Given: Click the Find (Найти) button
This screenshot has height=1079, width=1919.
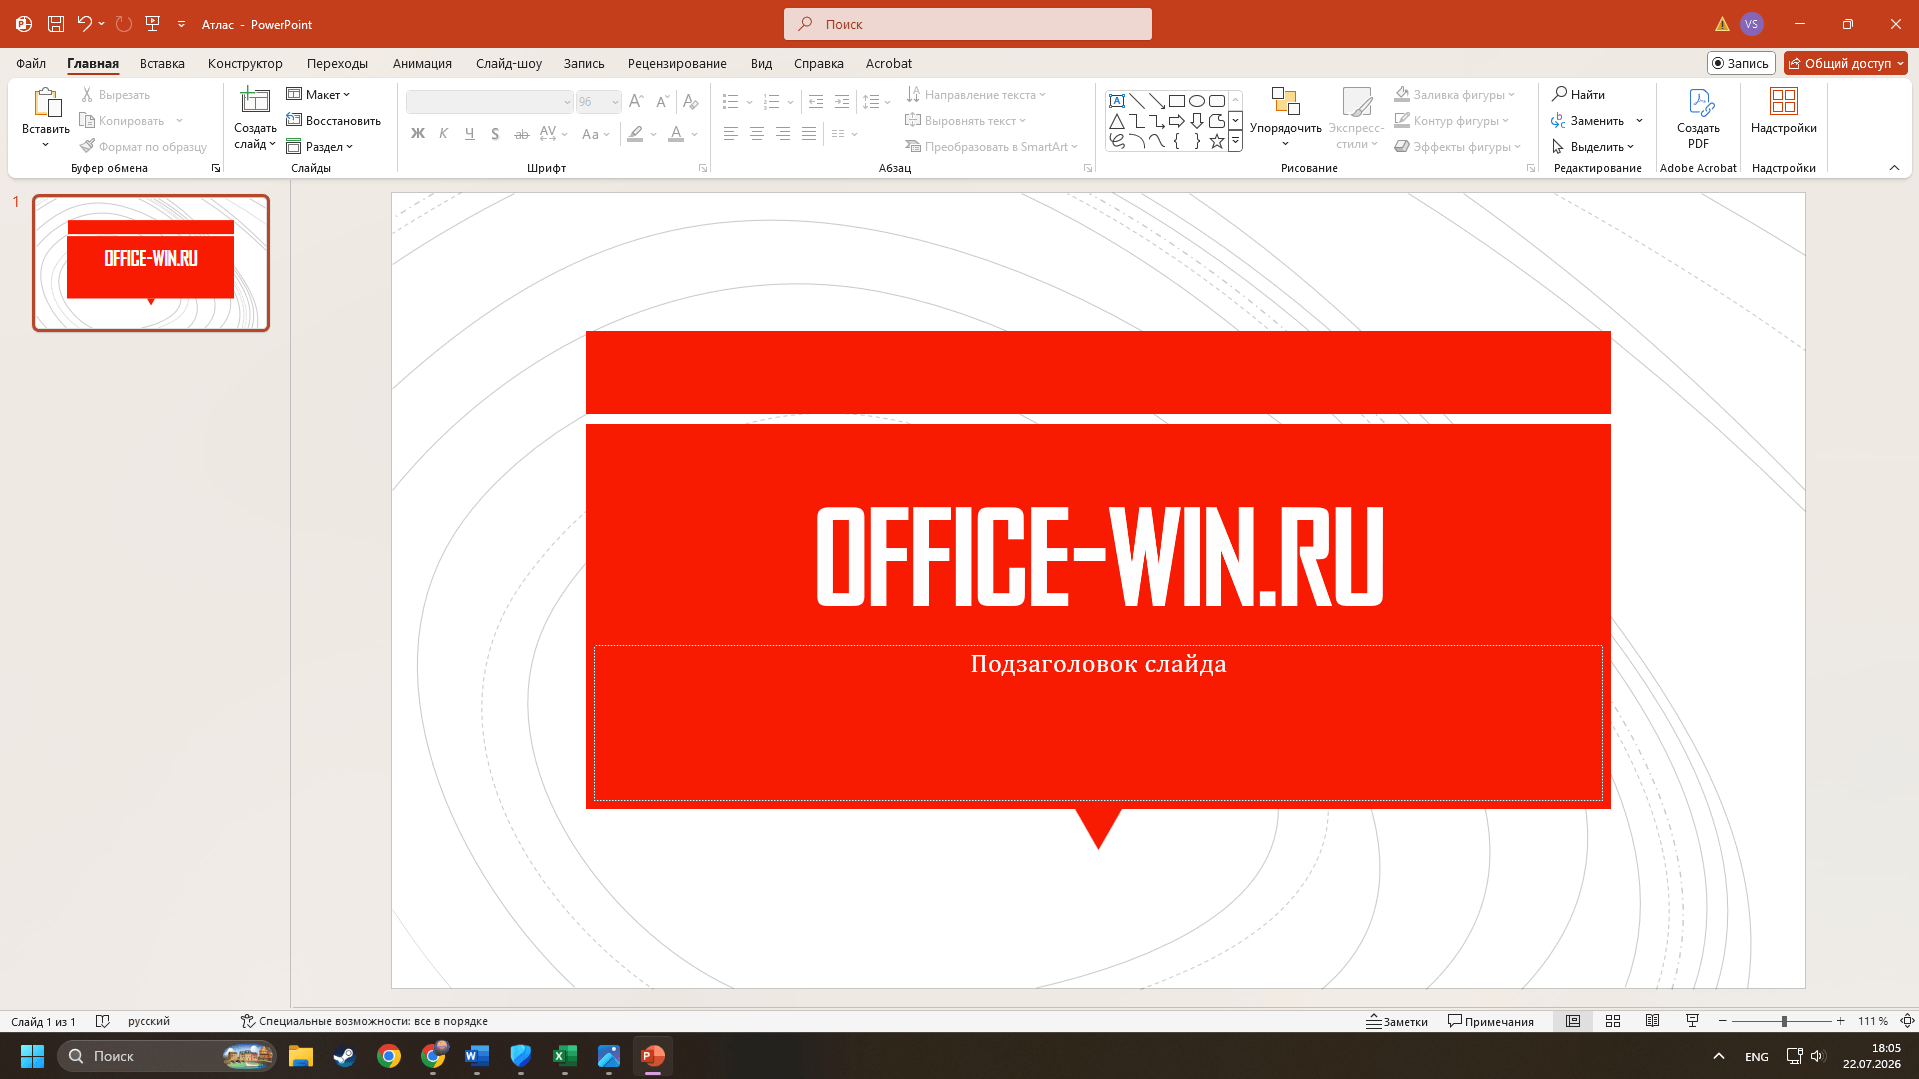Looking at the screenshot, I should point(1579,95).
